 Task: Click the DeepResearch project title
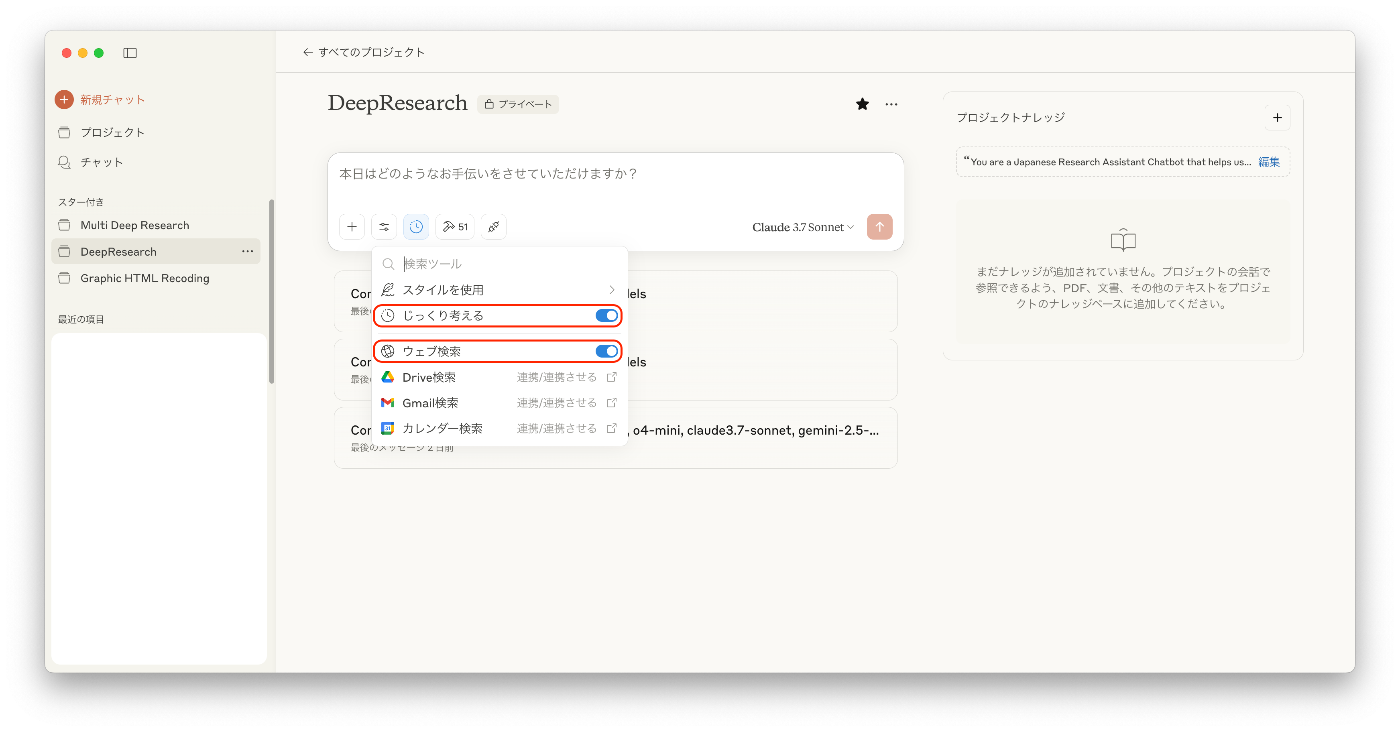(398, 103)
